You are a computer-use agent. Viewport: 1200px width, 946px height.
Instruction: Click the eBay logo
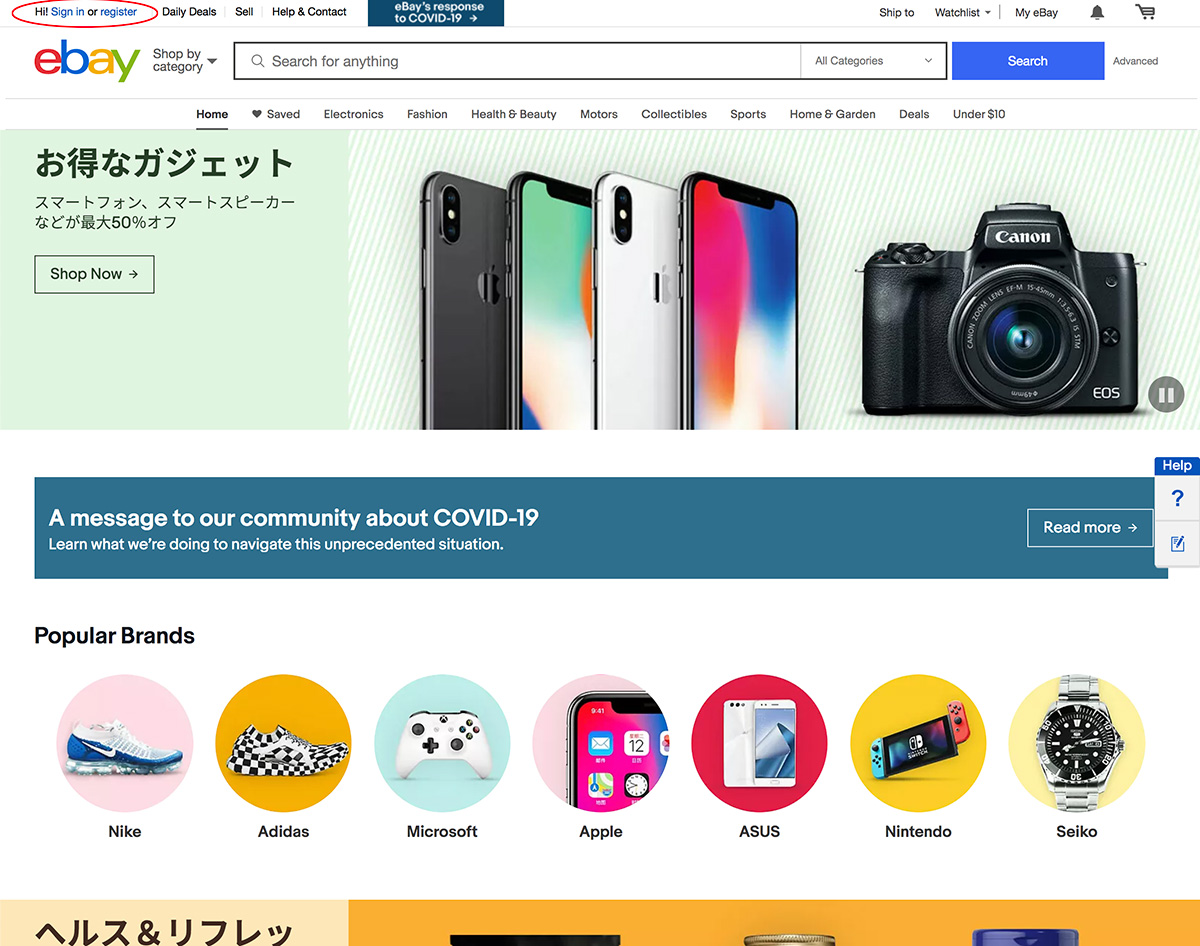87,61
